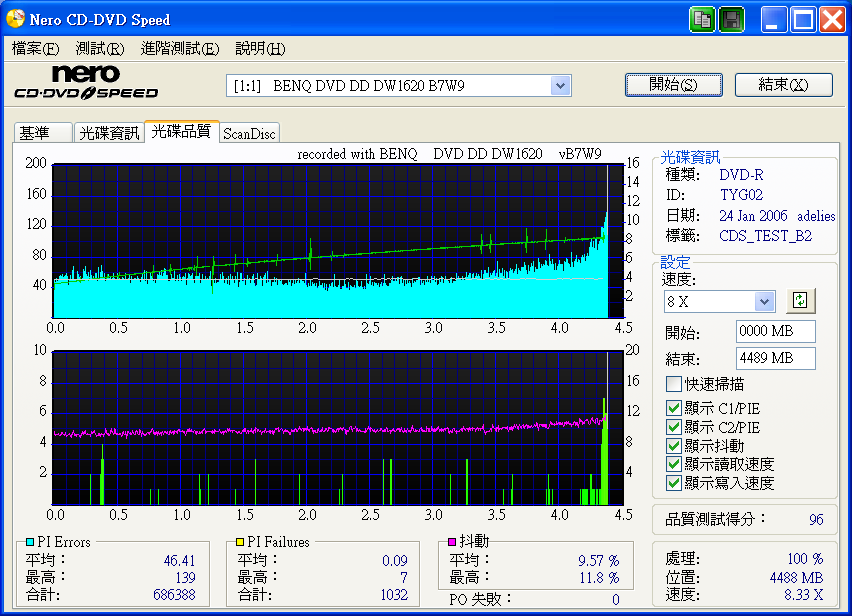The image size is (852, 616).
Task: Close the Nero CD-DVD Speed window
Action: click(x=832, y=20)
